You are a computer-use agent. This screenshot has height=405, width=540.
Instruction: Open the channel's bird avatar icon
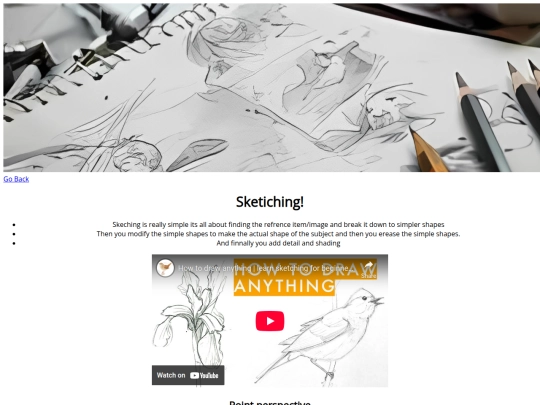(x=165, y=268)
